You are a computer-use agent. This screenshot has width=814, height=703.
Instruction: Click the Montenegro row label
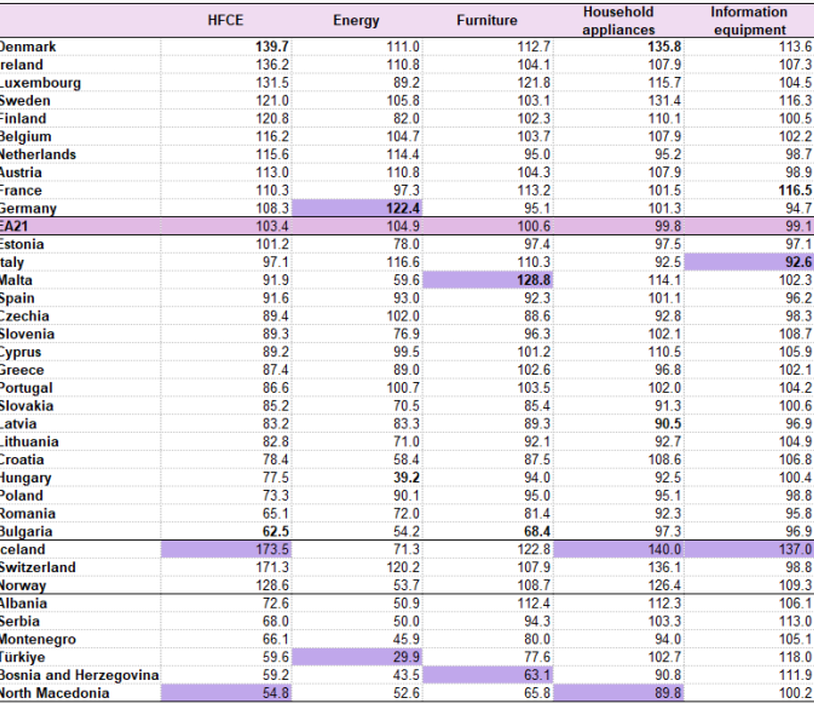[x=38, y=640]
